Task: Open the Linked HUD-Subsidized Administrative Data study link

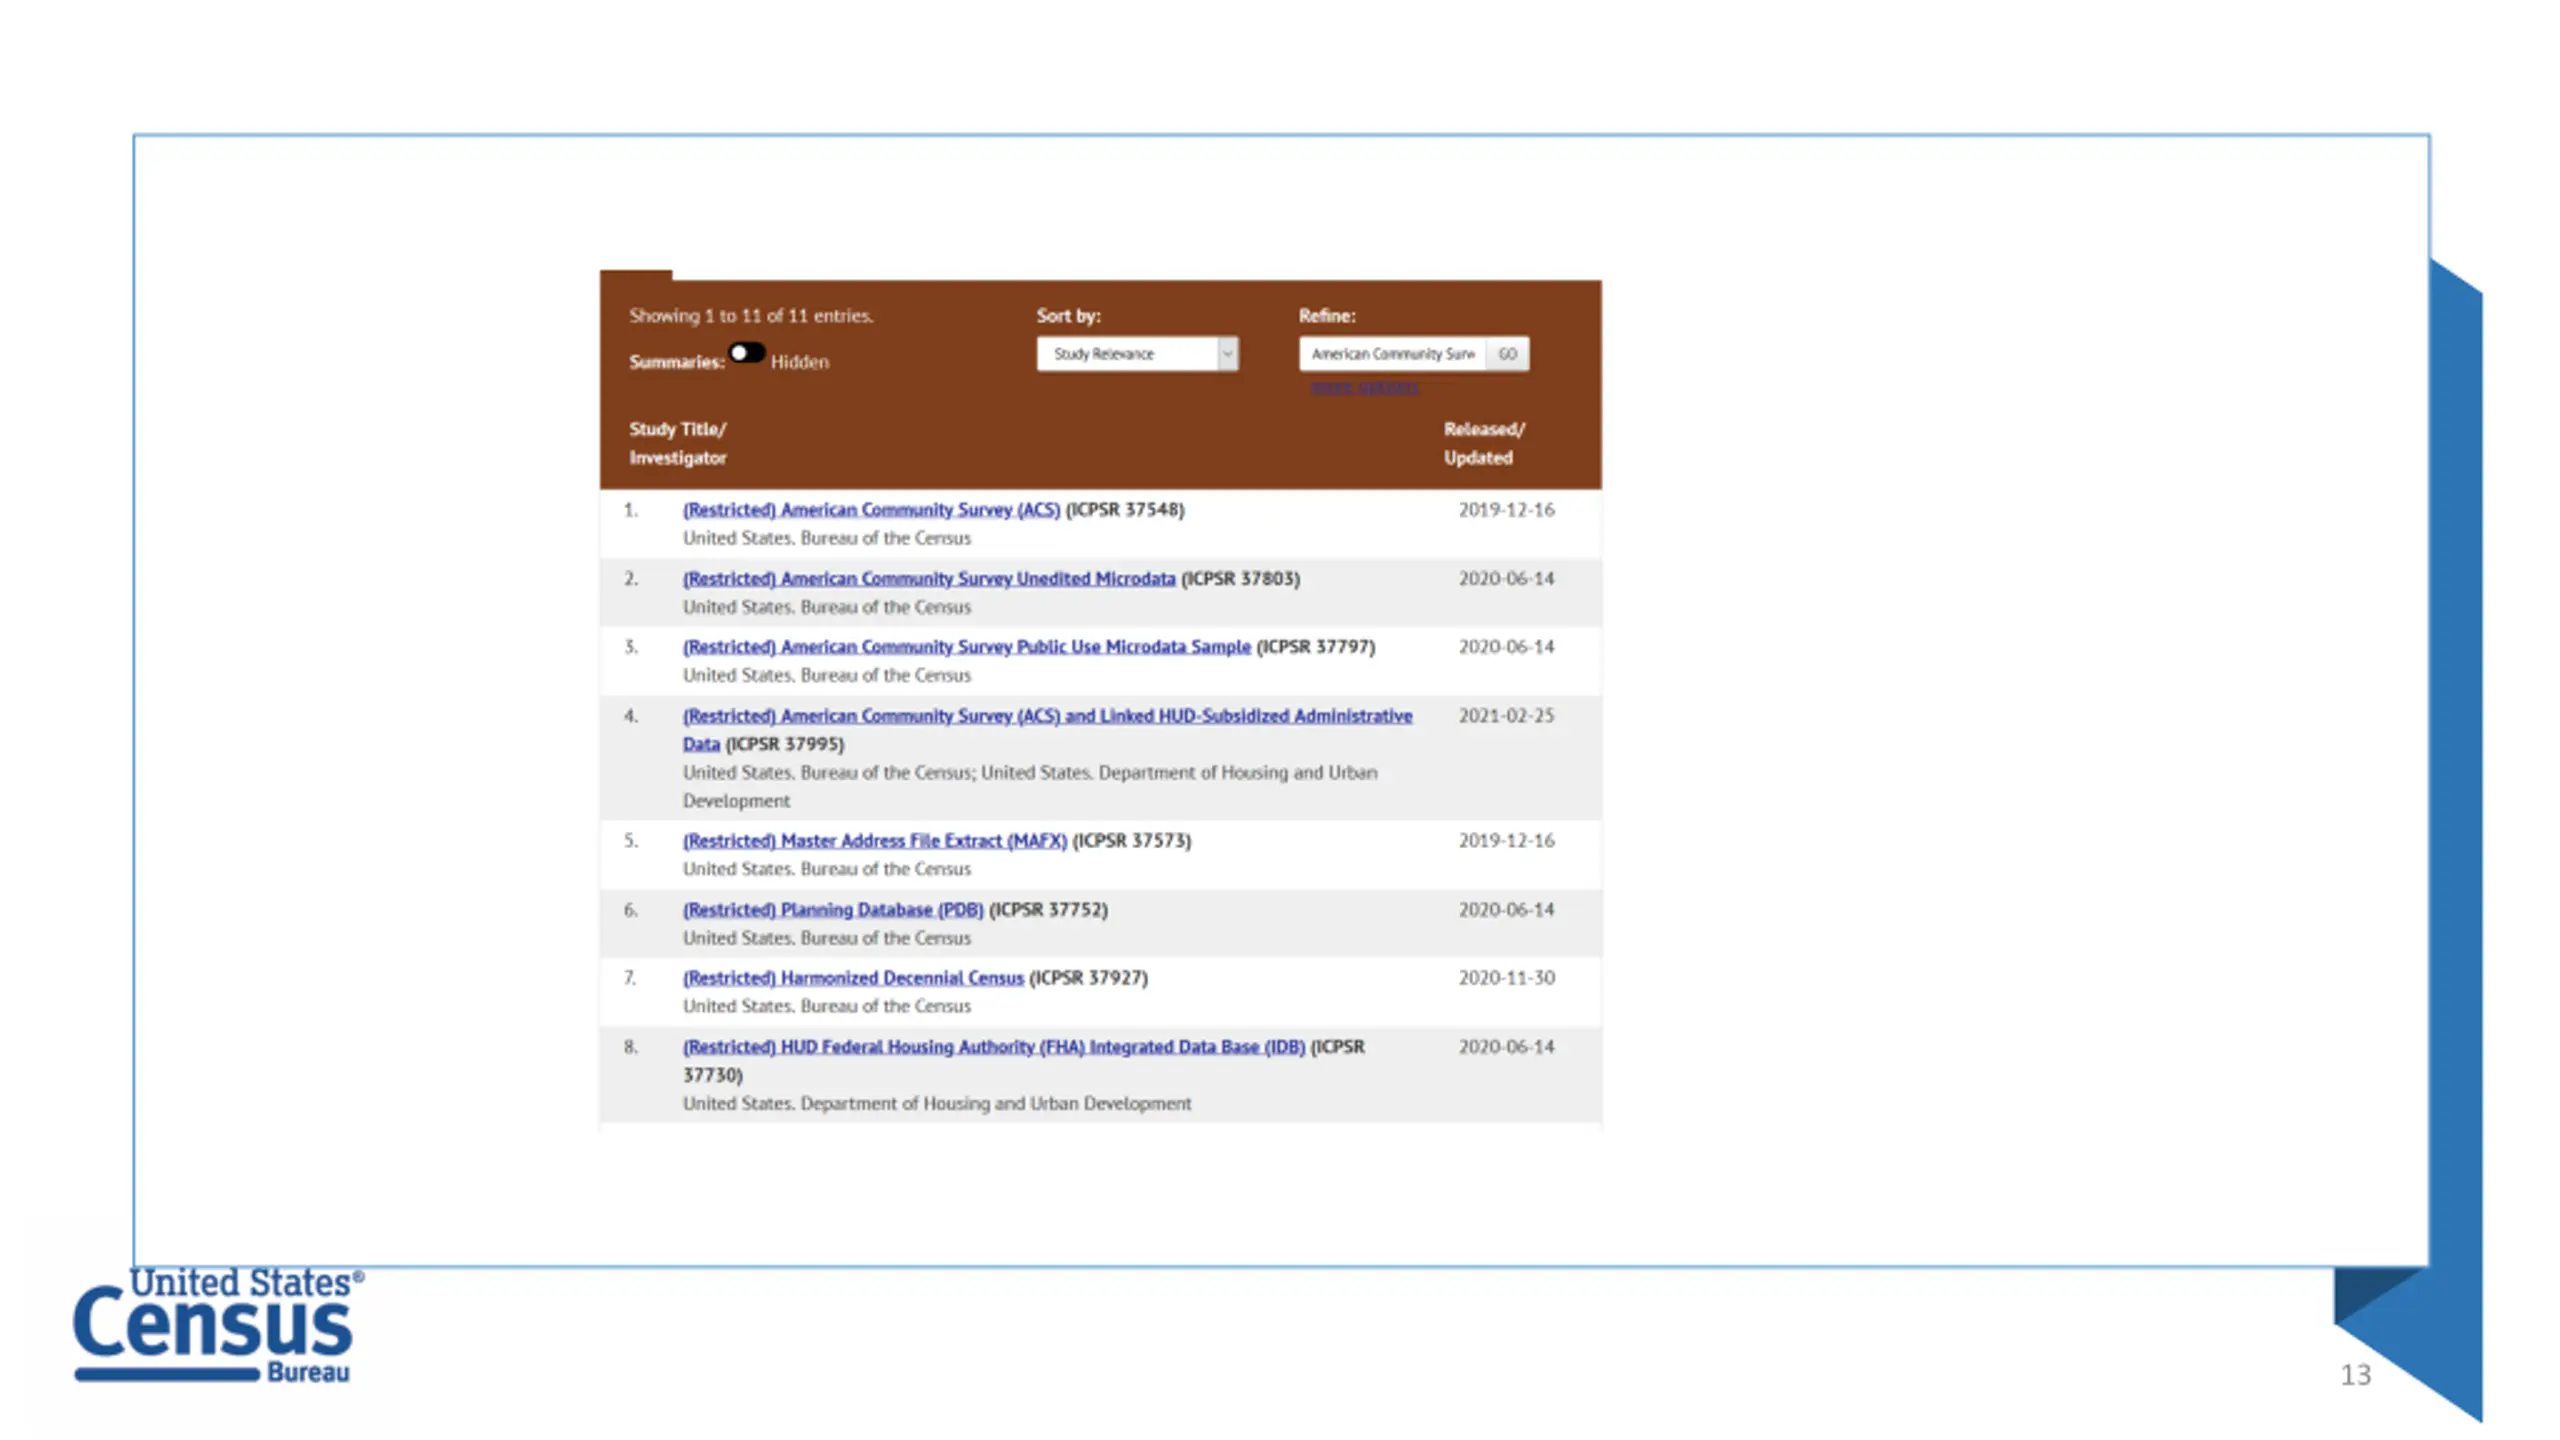Action: [1047, 730]
